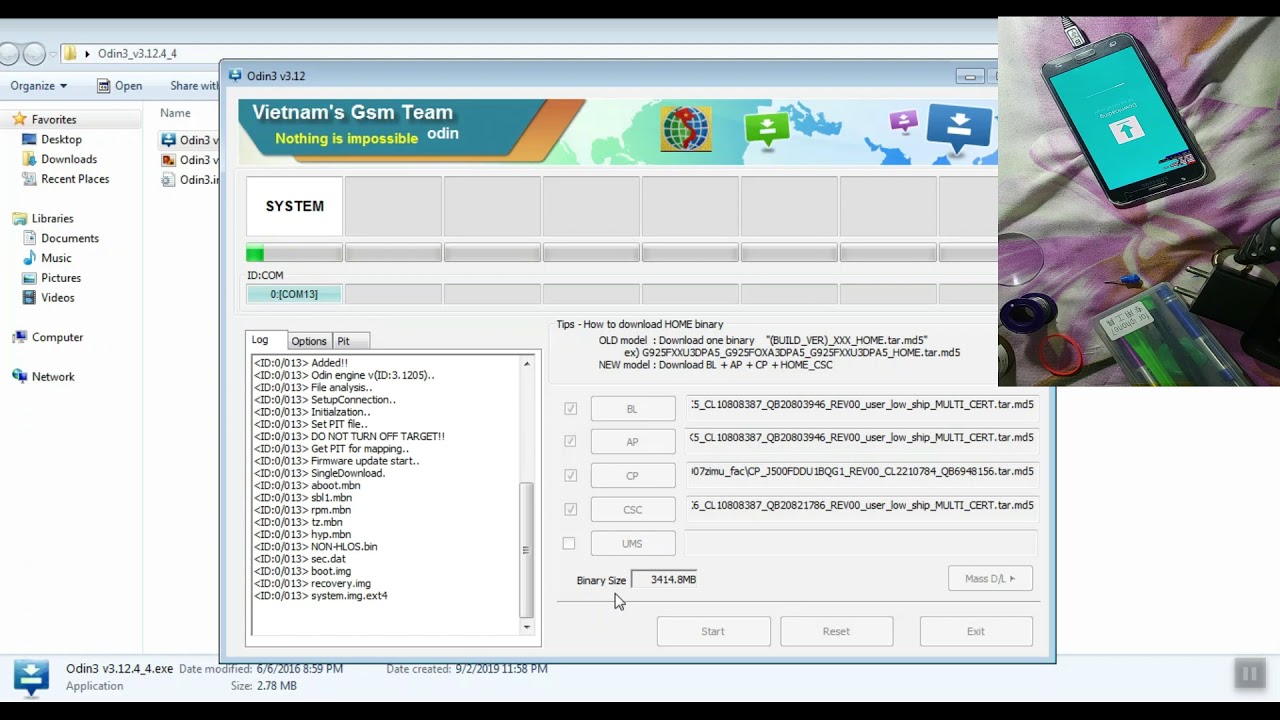Enable the UMS checkbox in Odin
The width and height of the screenshot is (1280, 720).
(569, 543)
